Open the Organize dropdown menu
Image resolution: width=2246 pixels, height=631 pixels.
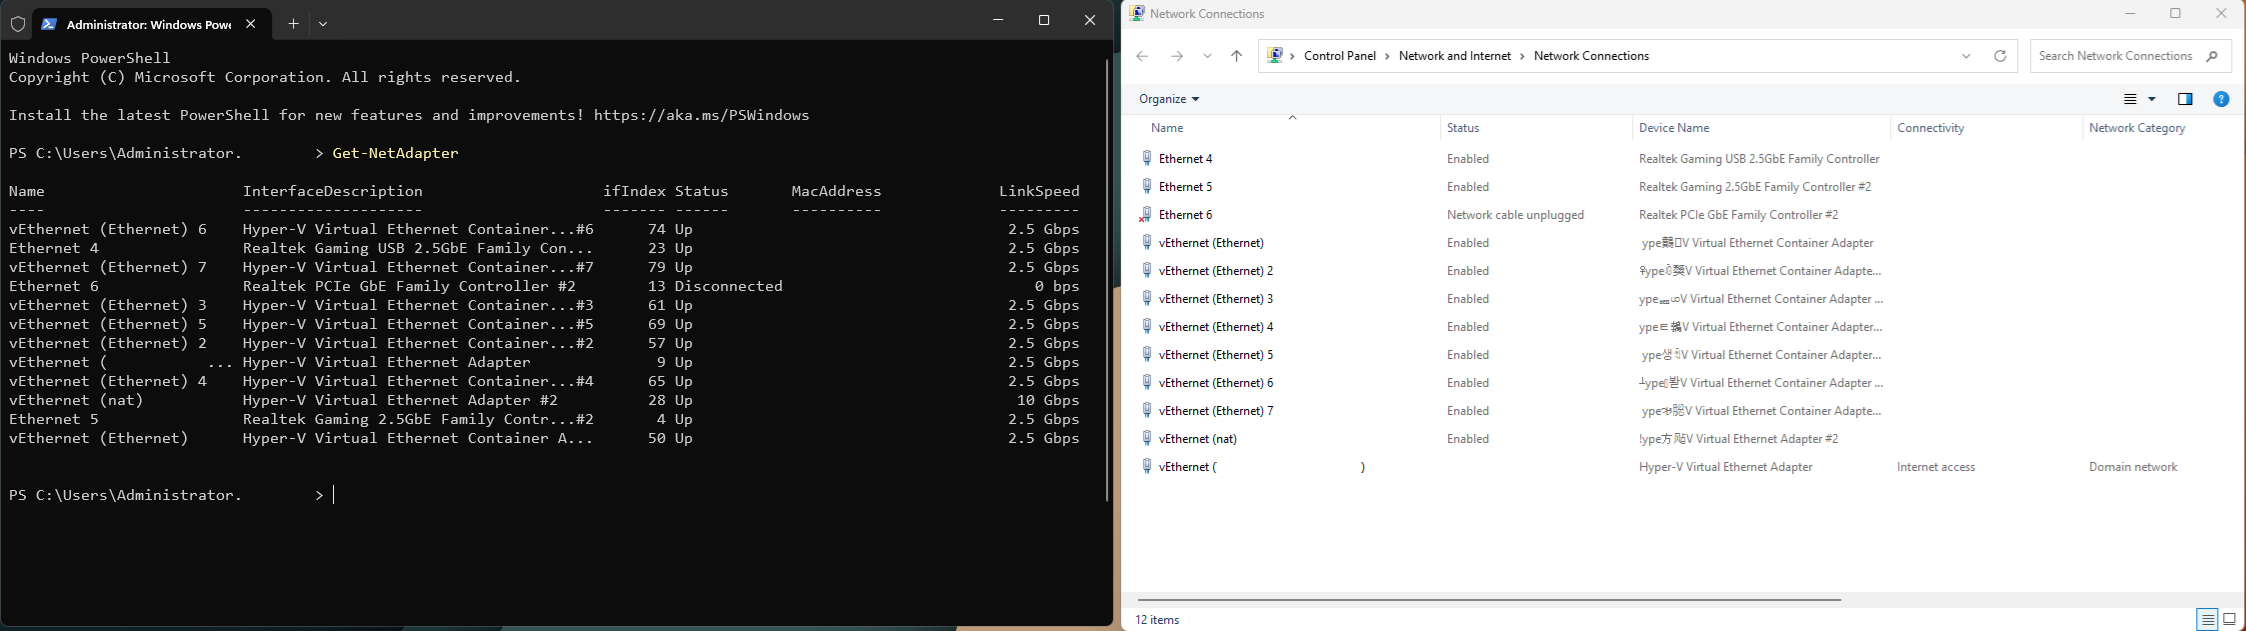tap(1168, 99)
